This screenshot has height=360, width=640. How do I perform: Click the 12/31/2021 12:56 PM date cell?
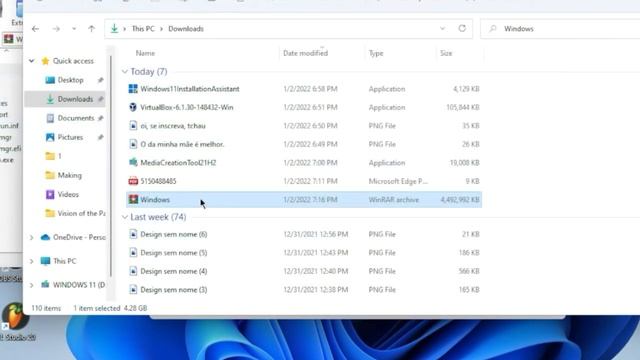click(x=316, y=234)
